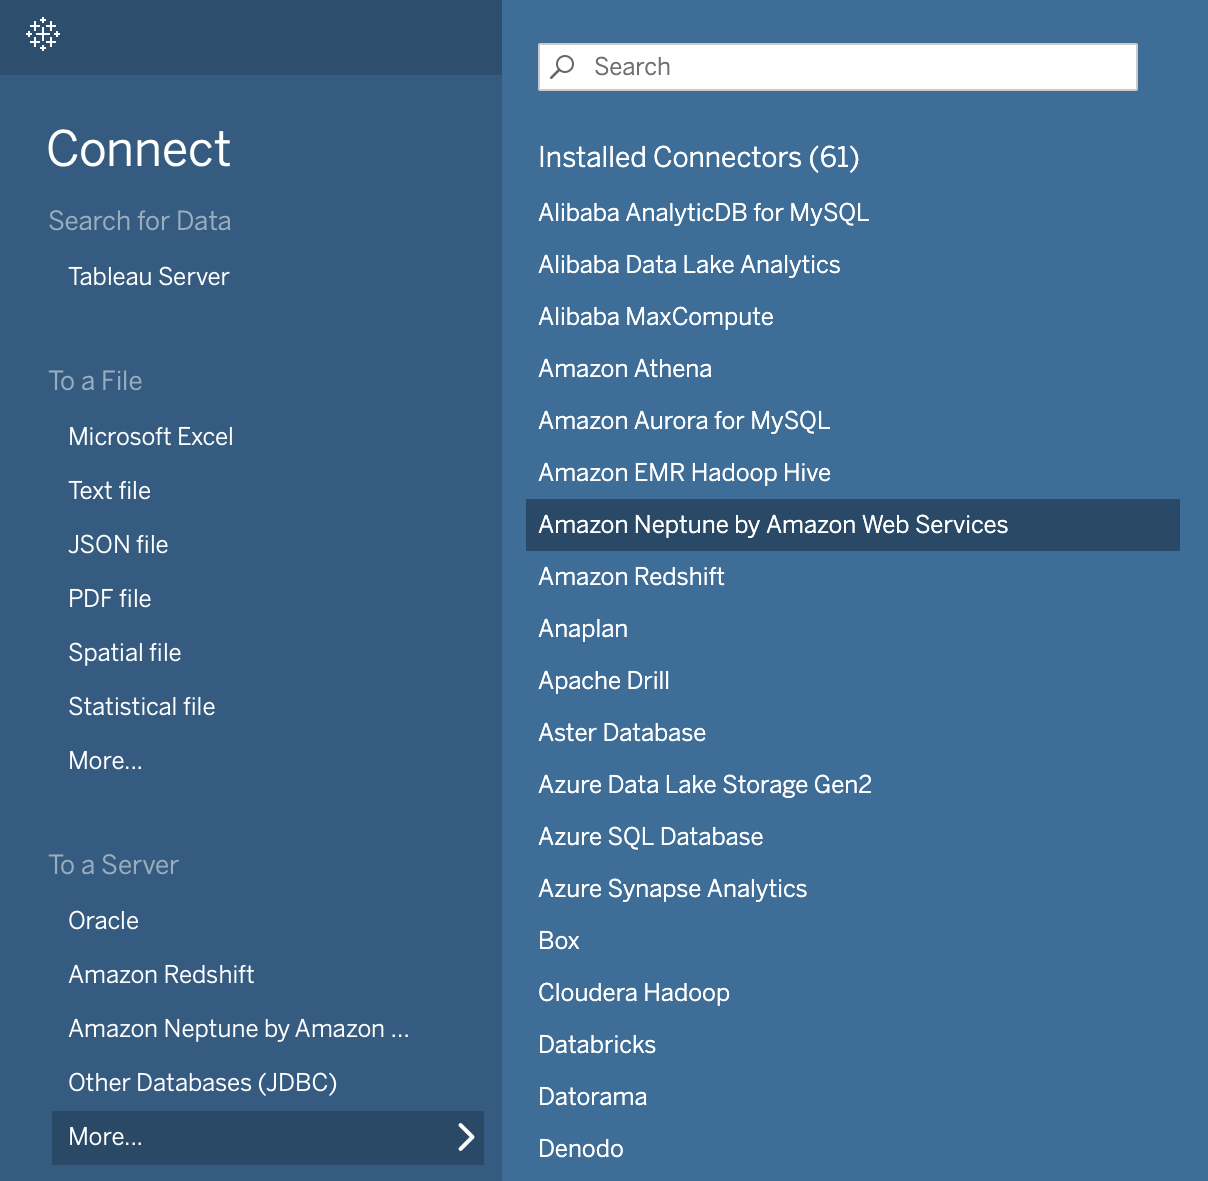The width and height of the screenshot is (1208, 1181).
Task: Choose Apache Drill connector
Action: 604,681
